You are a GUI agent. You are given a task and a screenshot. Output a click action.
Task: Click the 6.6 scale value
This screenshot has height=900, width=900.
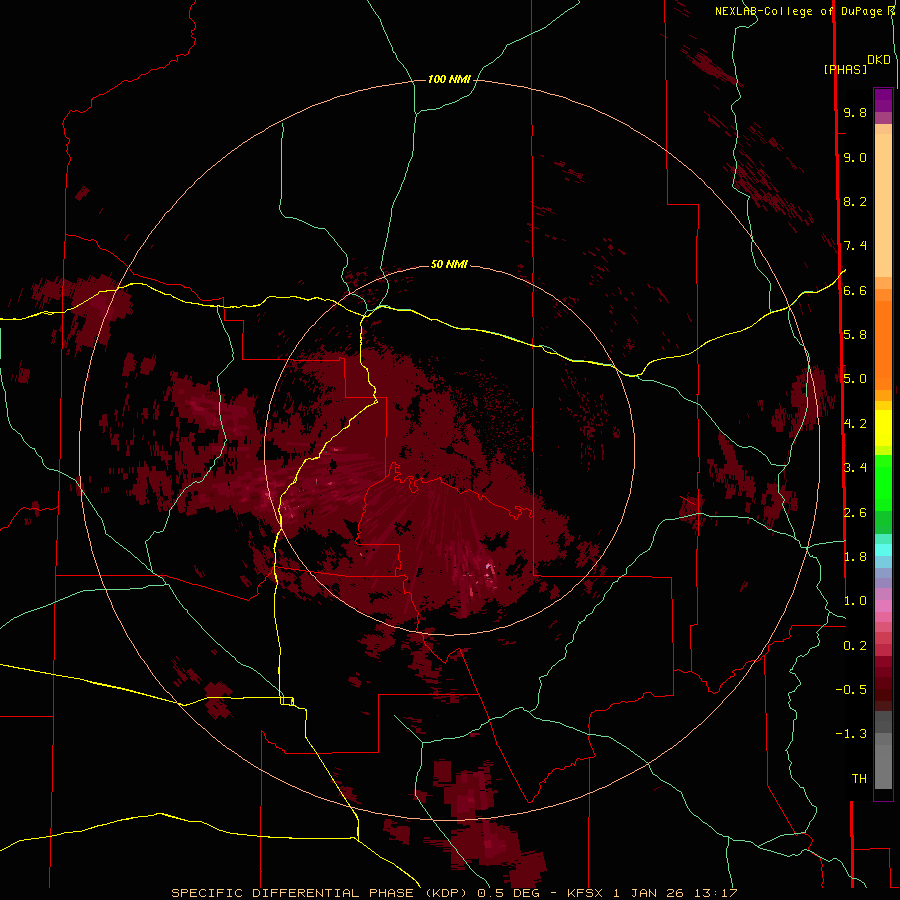[x=855, y=290]
